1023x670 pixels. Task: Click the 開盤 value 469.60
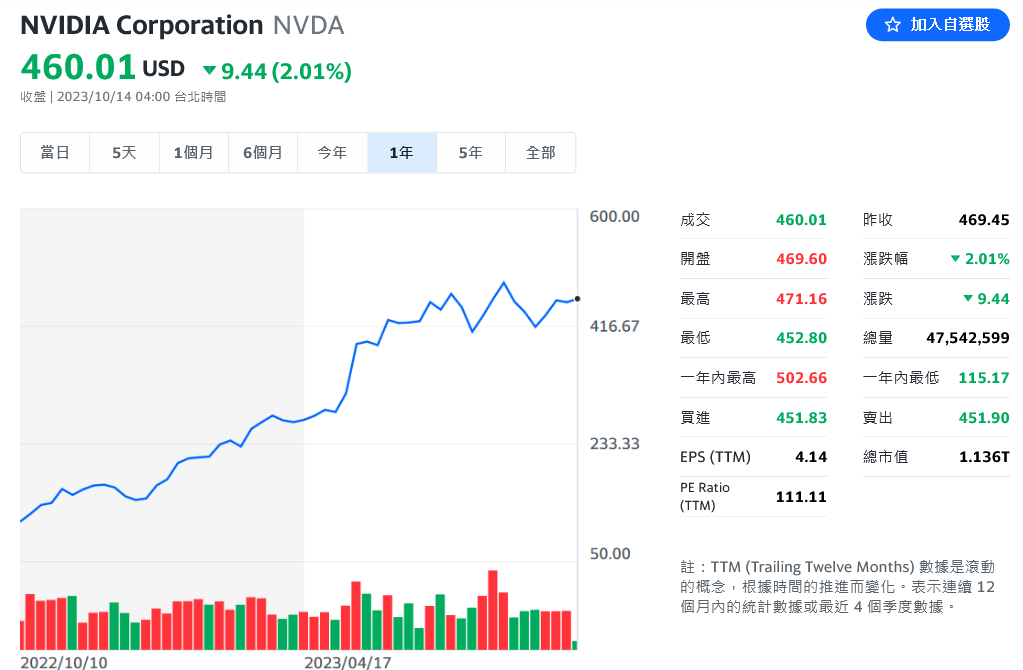coord(801,259)
